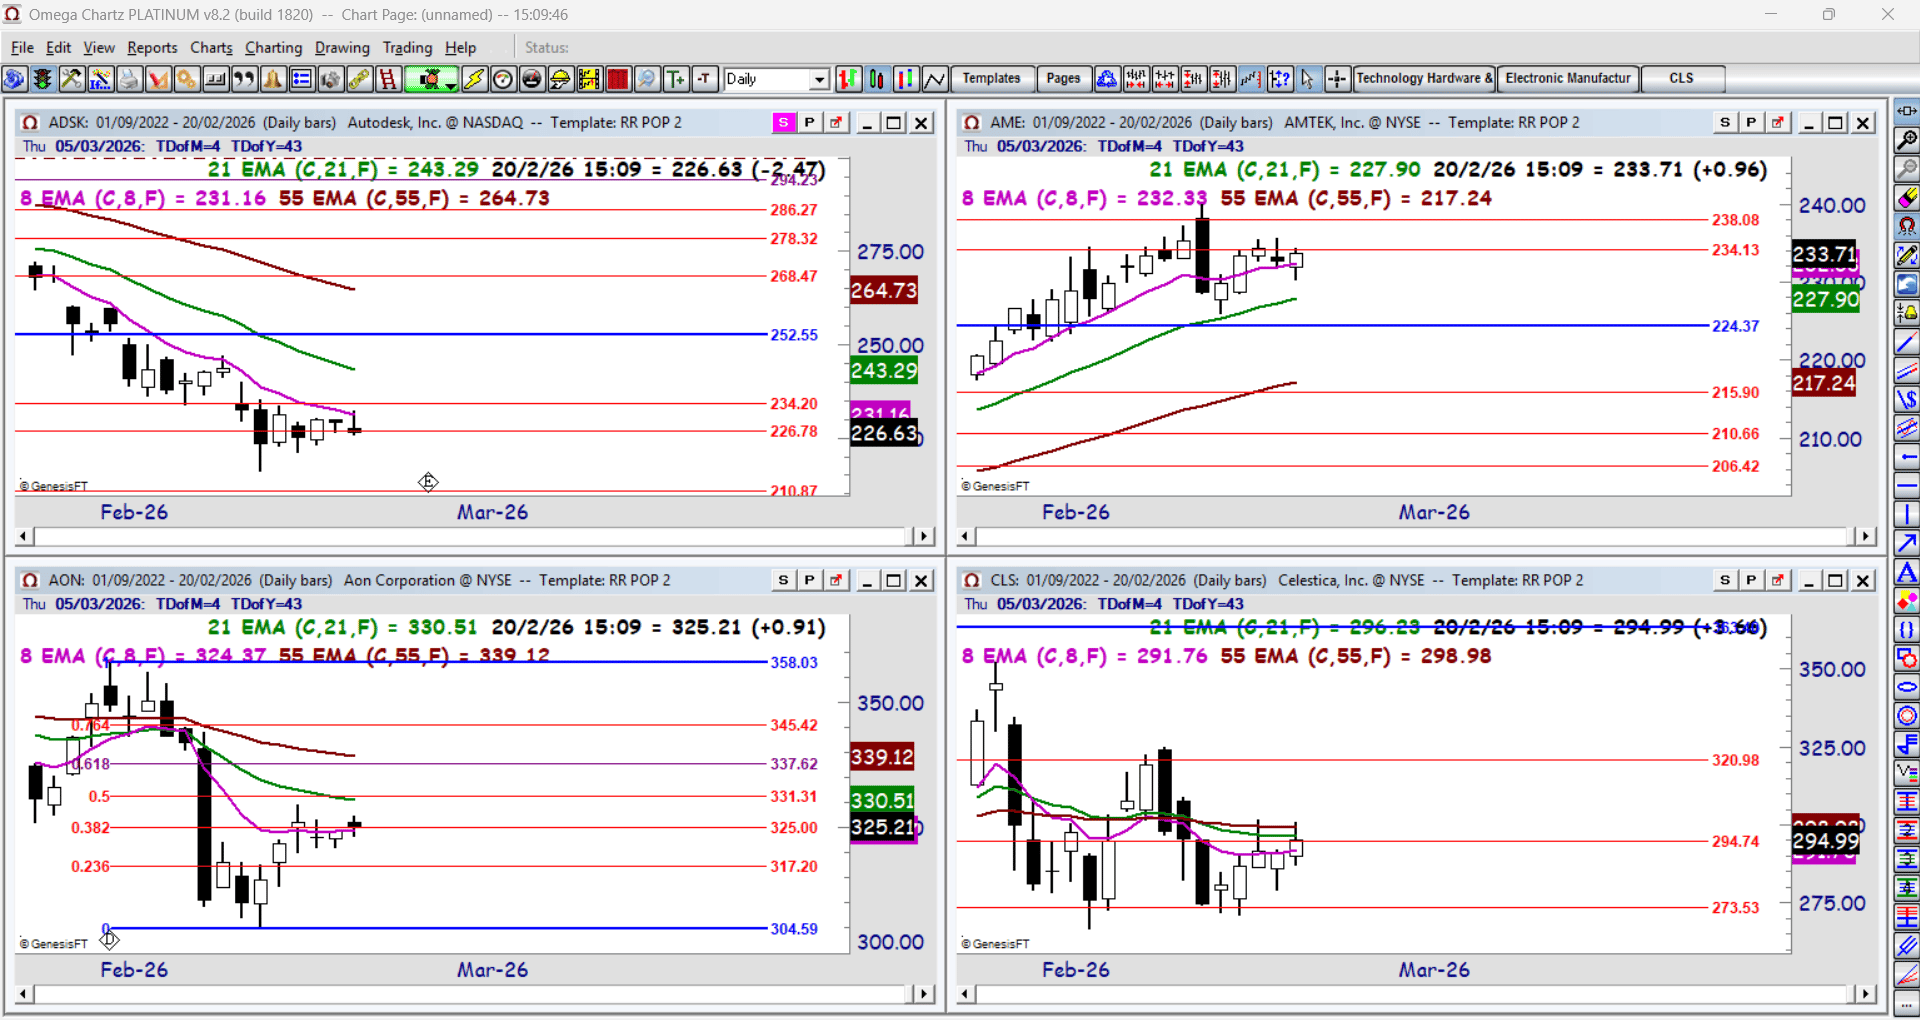1920x1020 pixels.
Task: Open the Electronic Manufactur industry selector
Action: 1568,79
